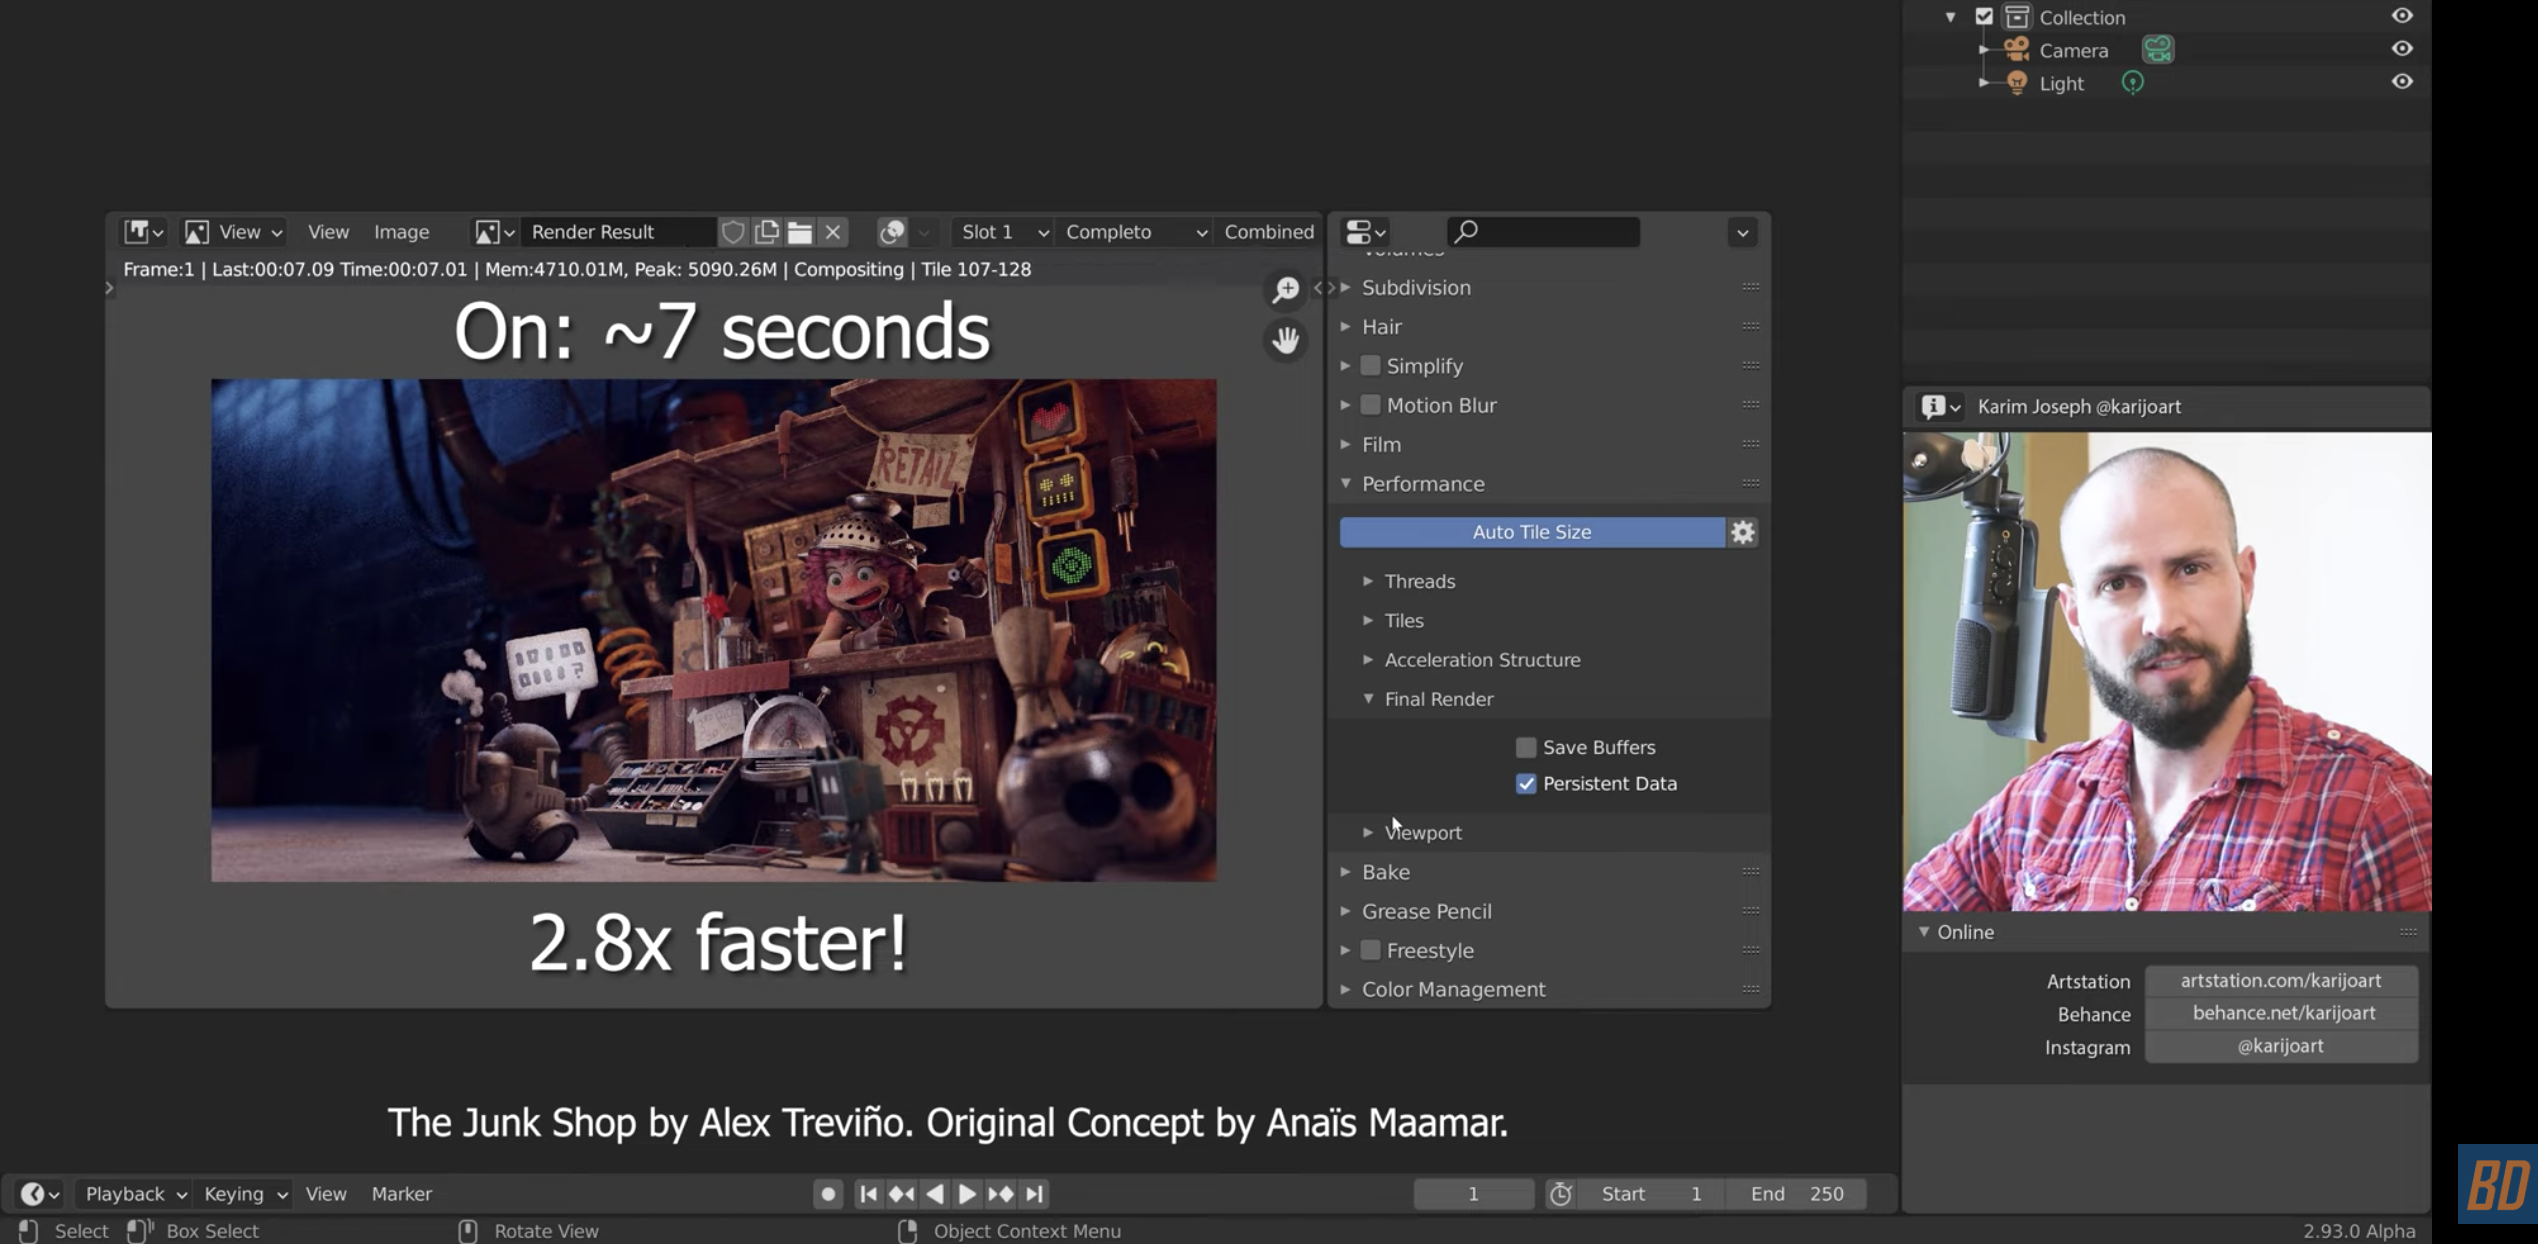Open the Marker menu
The height and width of the screenshot is (1244, 2538).
pyautogui.click(x=401, y=1193)
